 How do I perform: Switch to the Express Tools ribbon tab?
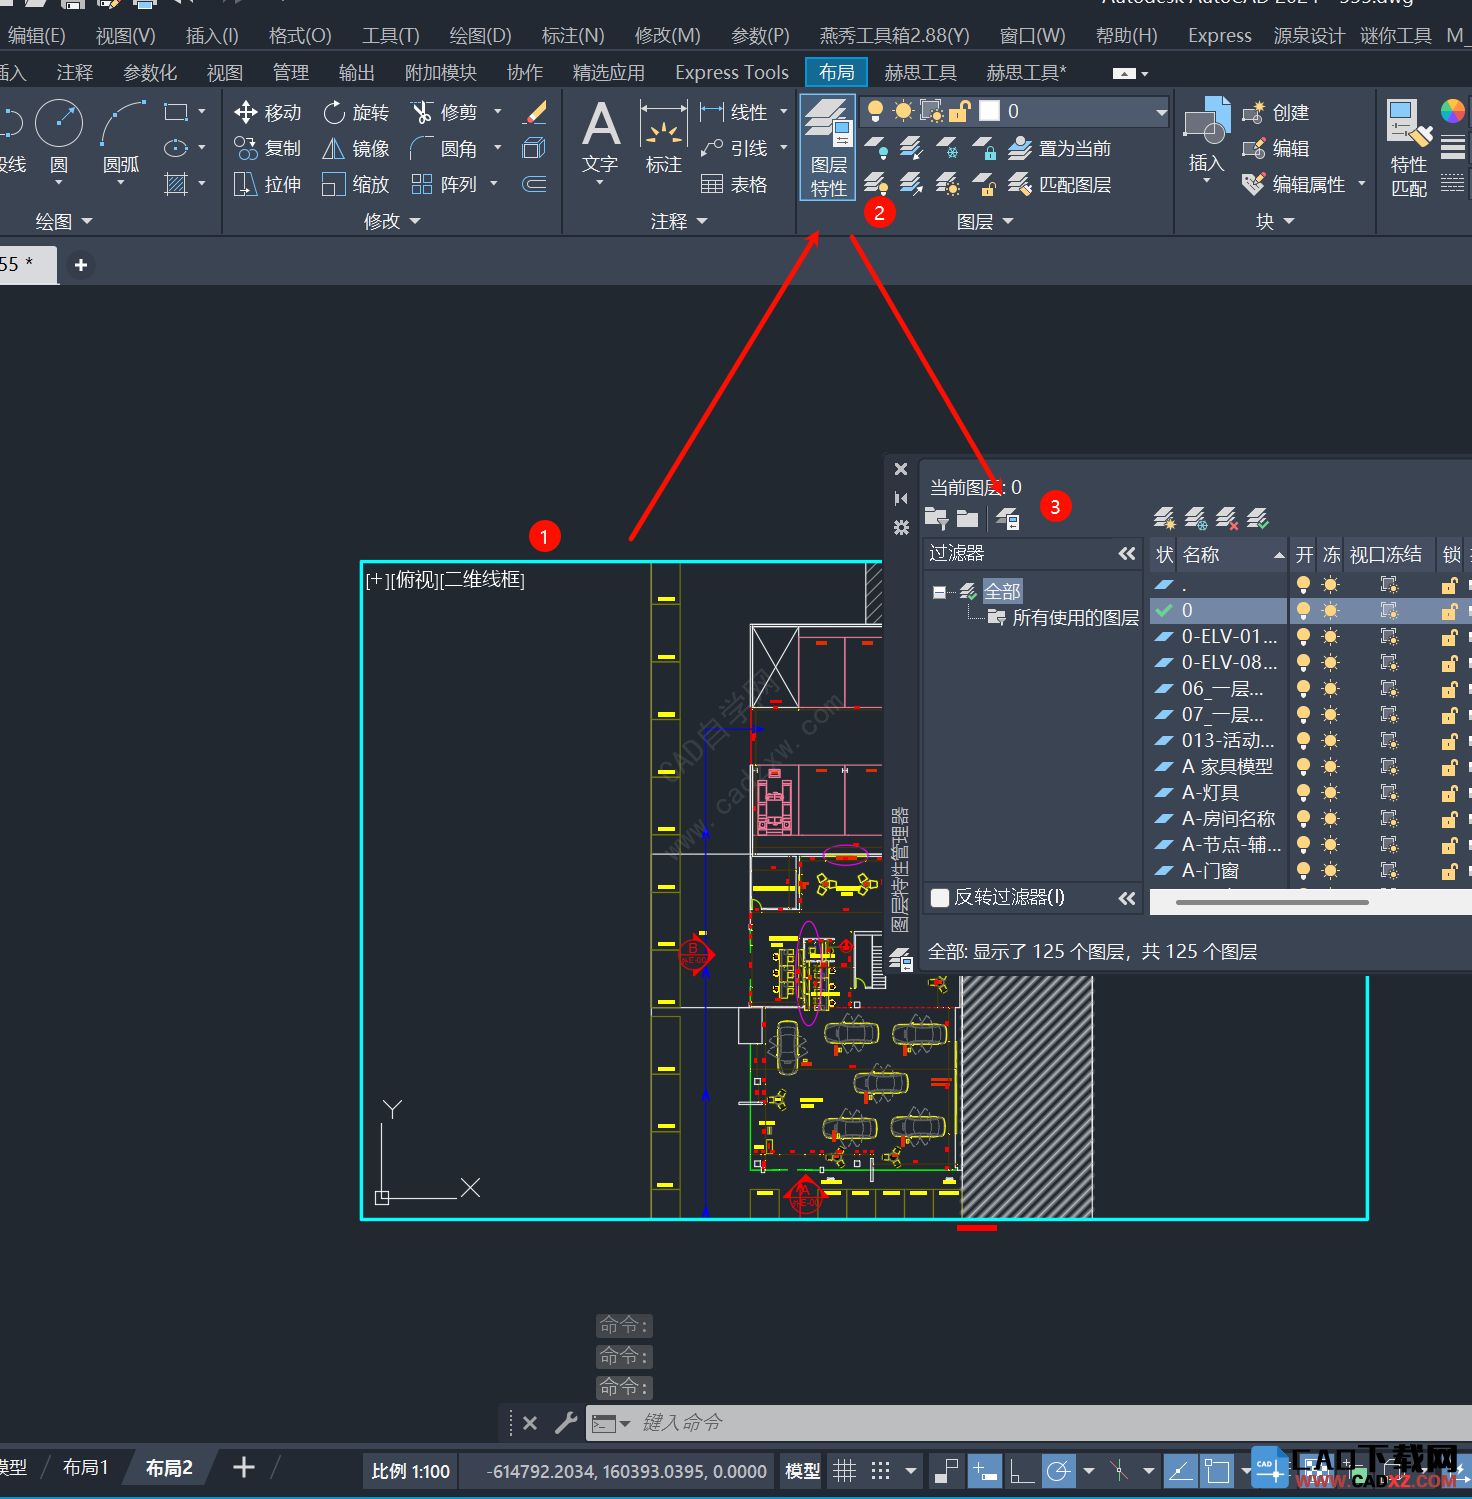click(732, 72)
